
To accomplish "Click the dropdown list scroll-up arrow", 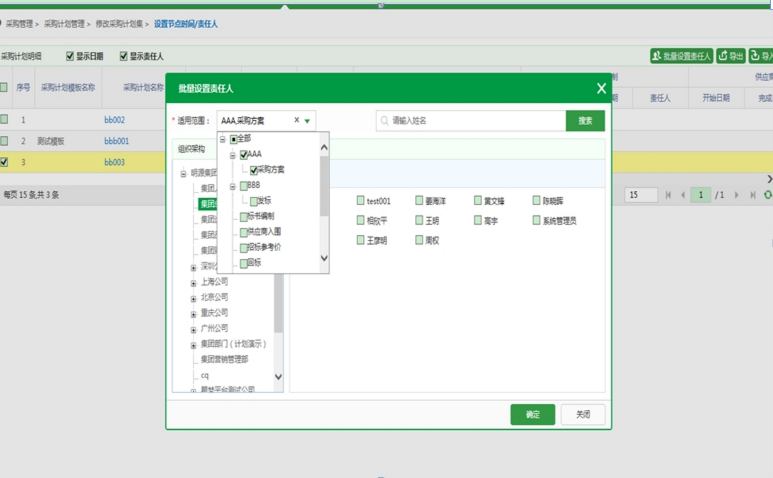I will coord(324,147).
